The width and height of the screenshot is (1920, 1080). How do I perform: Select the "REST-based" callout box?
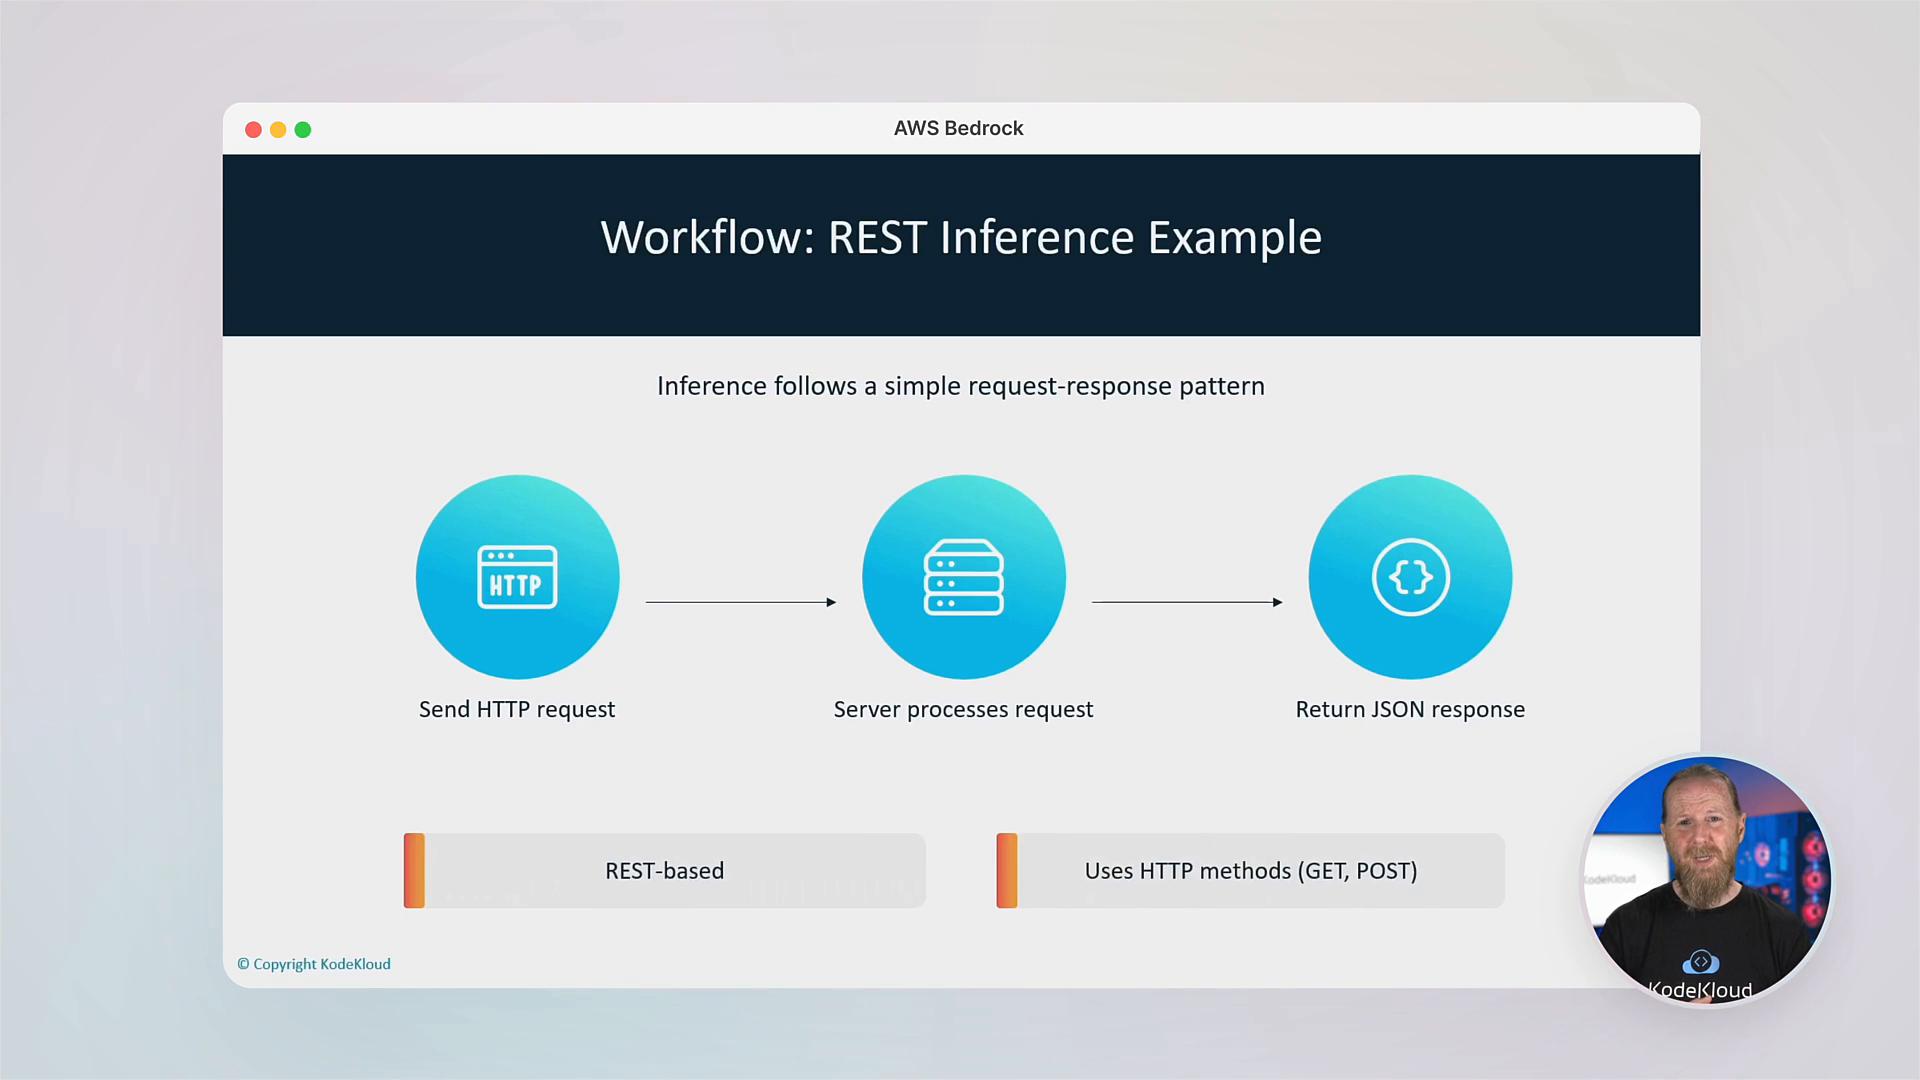pyautogui.click(x=664, y=870)
